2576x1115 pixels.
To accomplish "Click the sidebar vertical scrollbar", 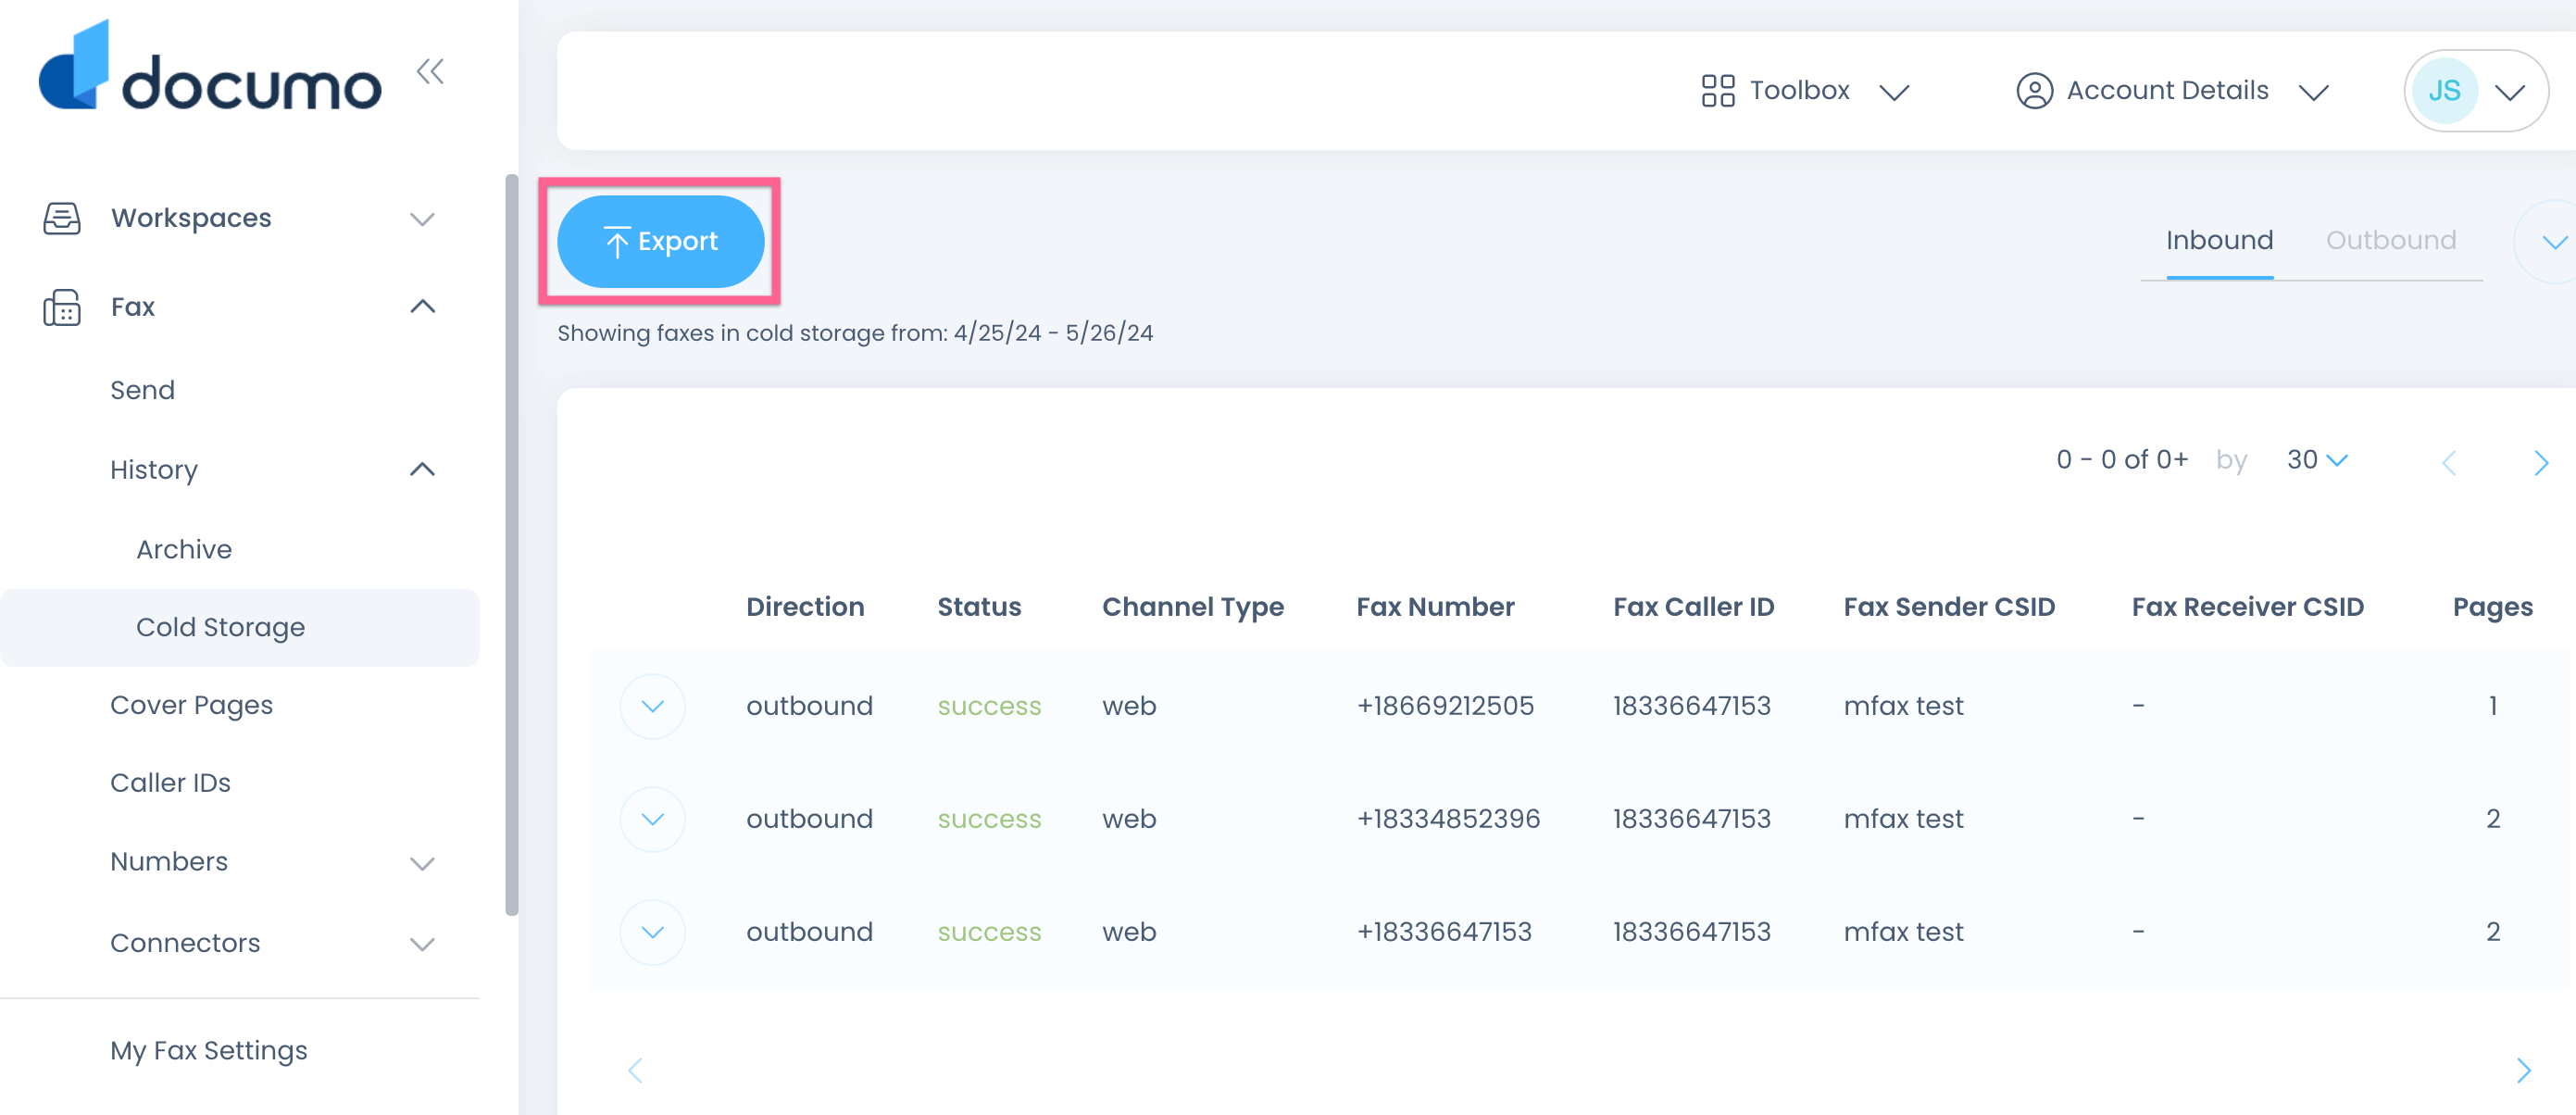I will 512,545.
